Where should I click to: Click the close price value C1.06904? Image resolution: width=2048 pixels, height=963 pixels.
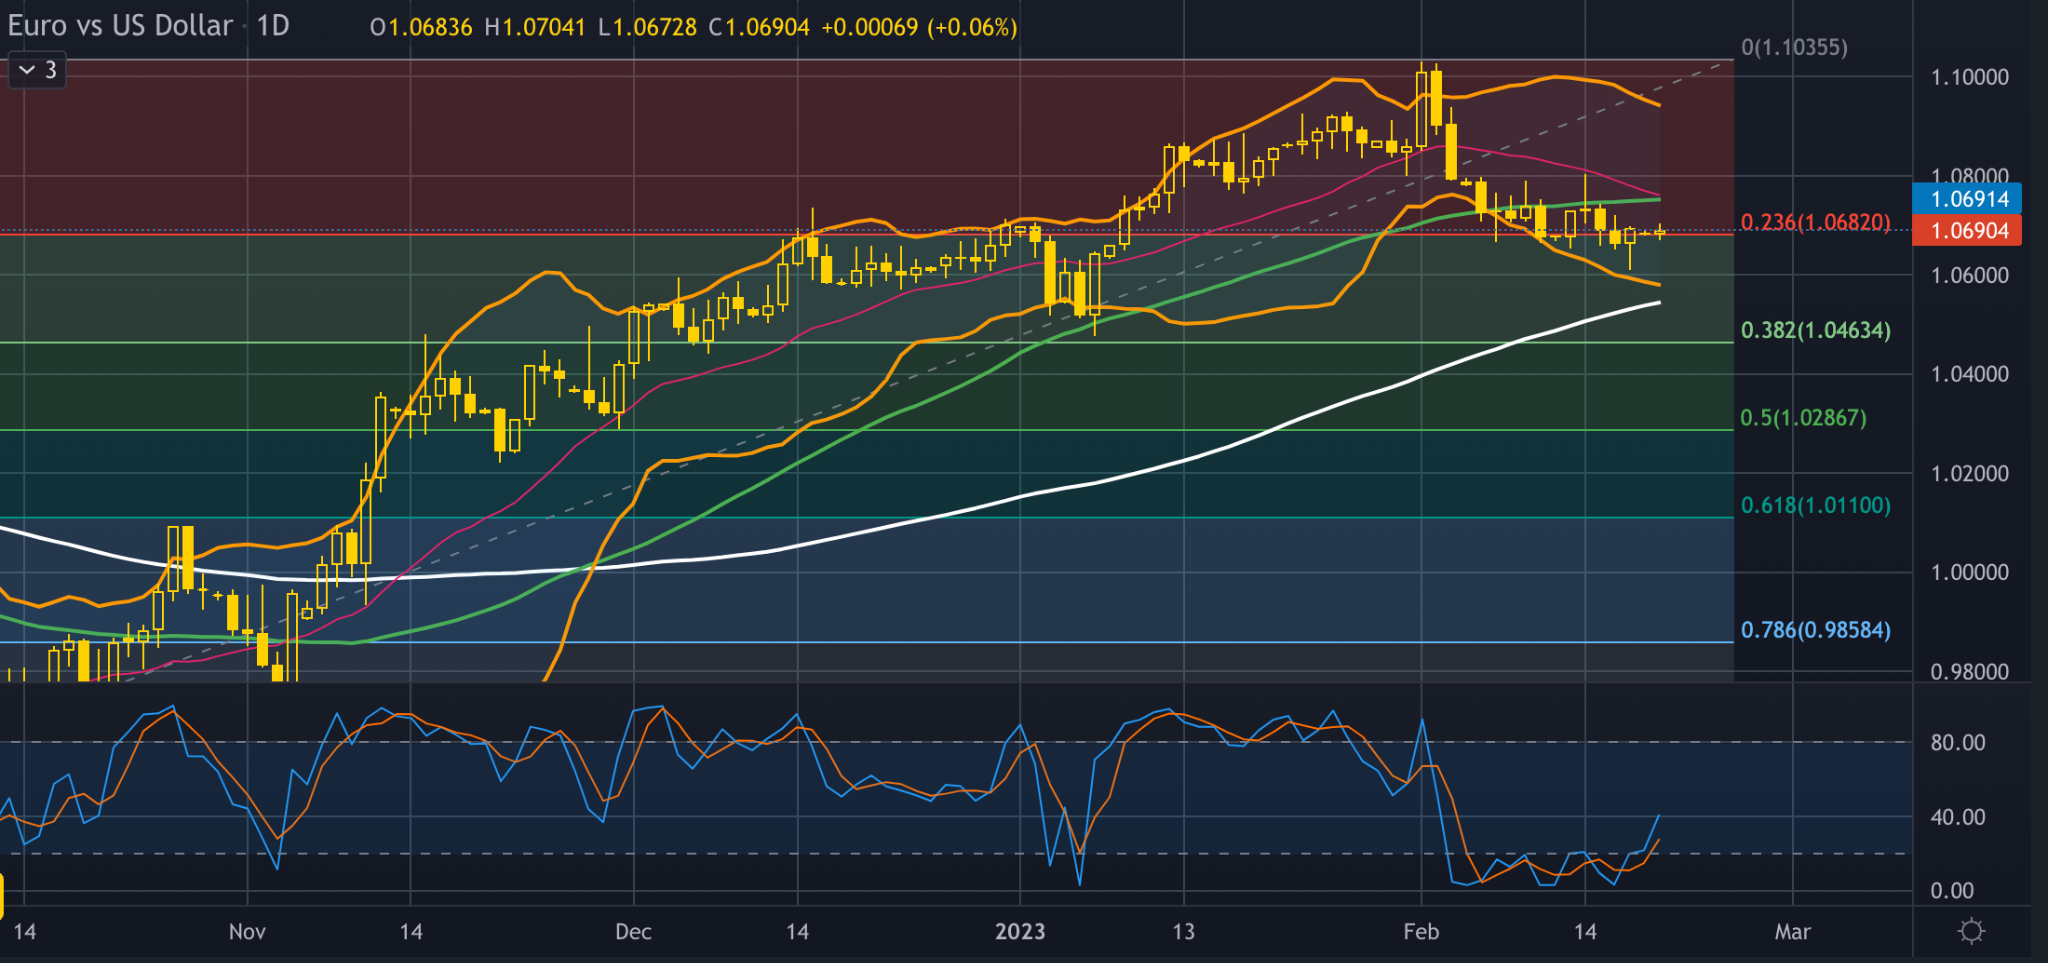pos(759,27)
